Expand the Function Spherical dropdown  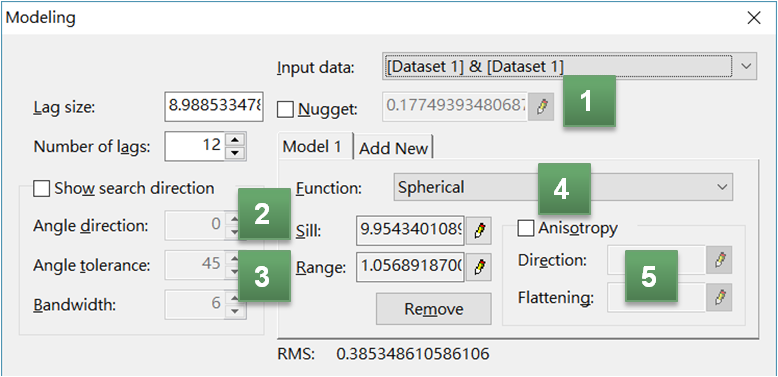click(563, 187)
